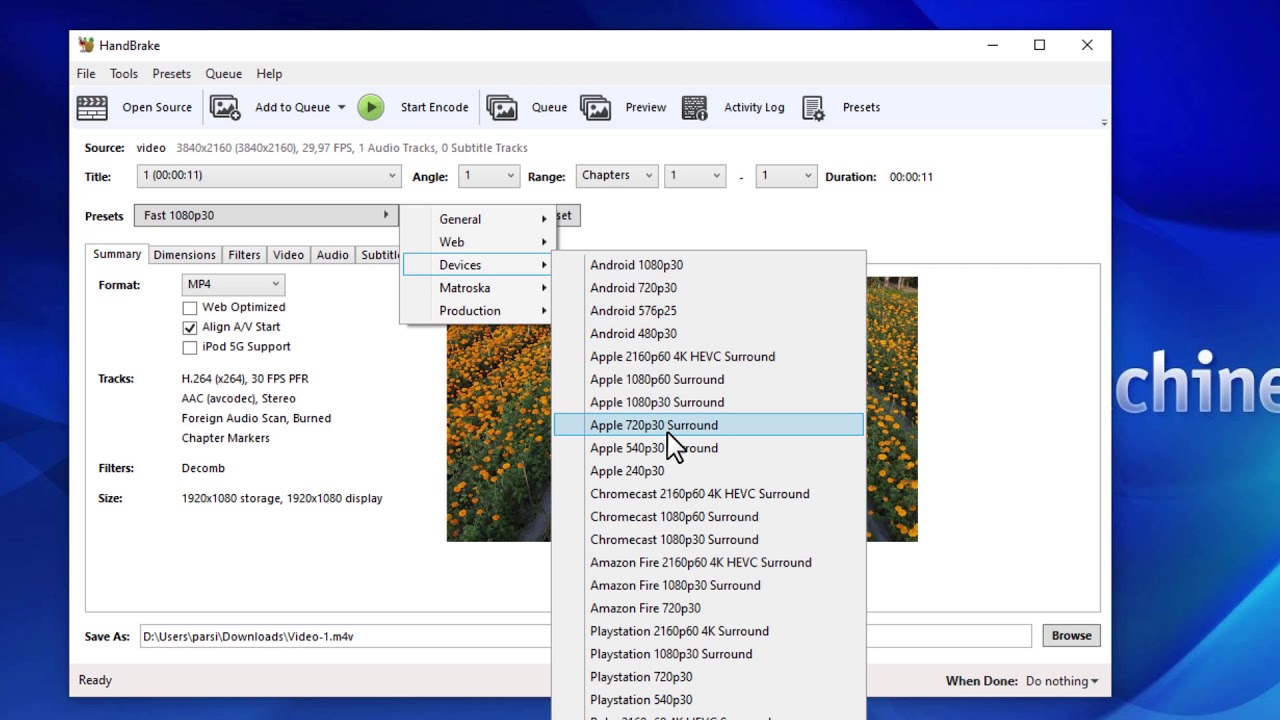Select Apple 1080p60 Surround preset

[708, 380]
